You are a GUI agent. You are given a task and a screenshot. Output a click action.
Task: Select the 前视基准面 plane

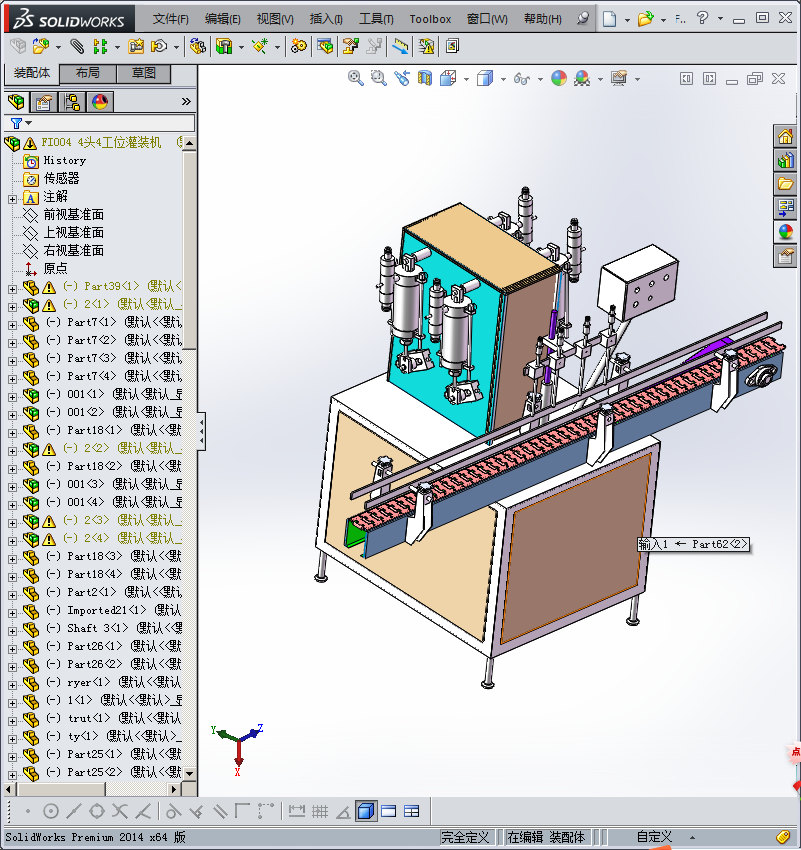click(73, 214)
